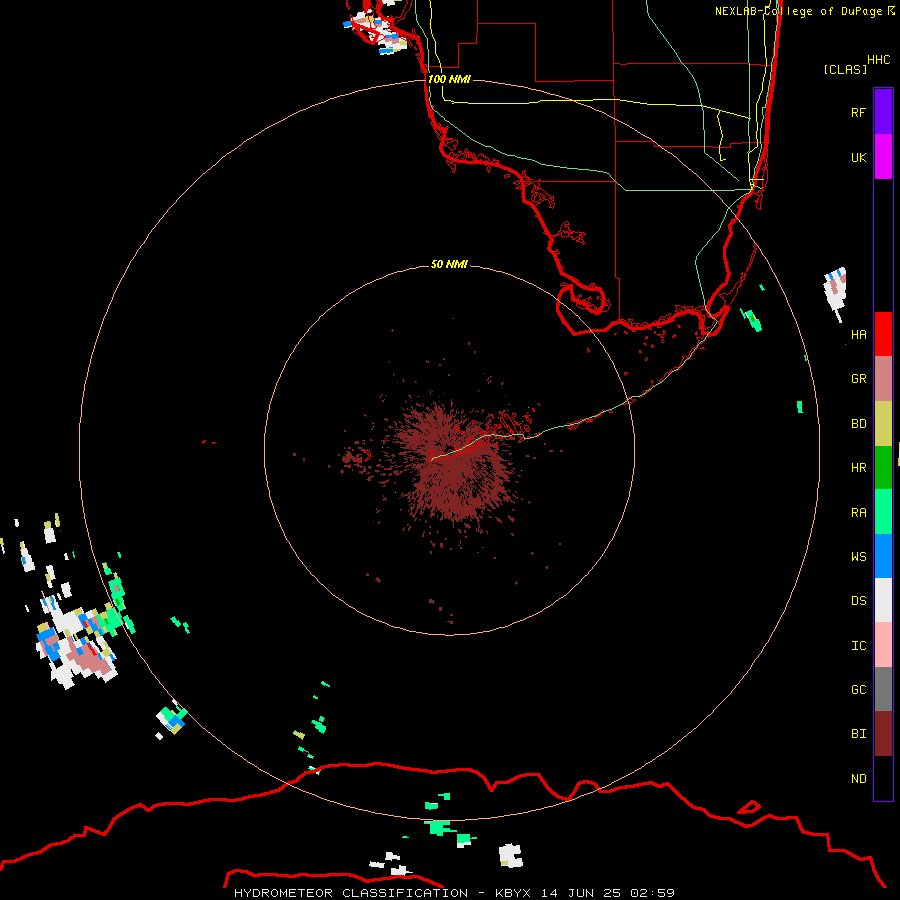Click the DS legend label
Viewport: 900px width, 900px height.
point(858,601)
